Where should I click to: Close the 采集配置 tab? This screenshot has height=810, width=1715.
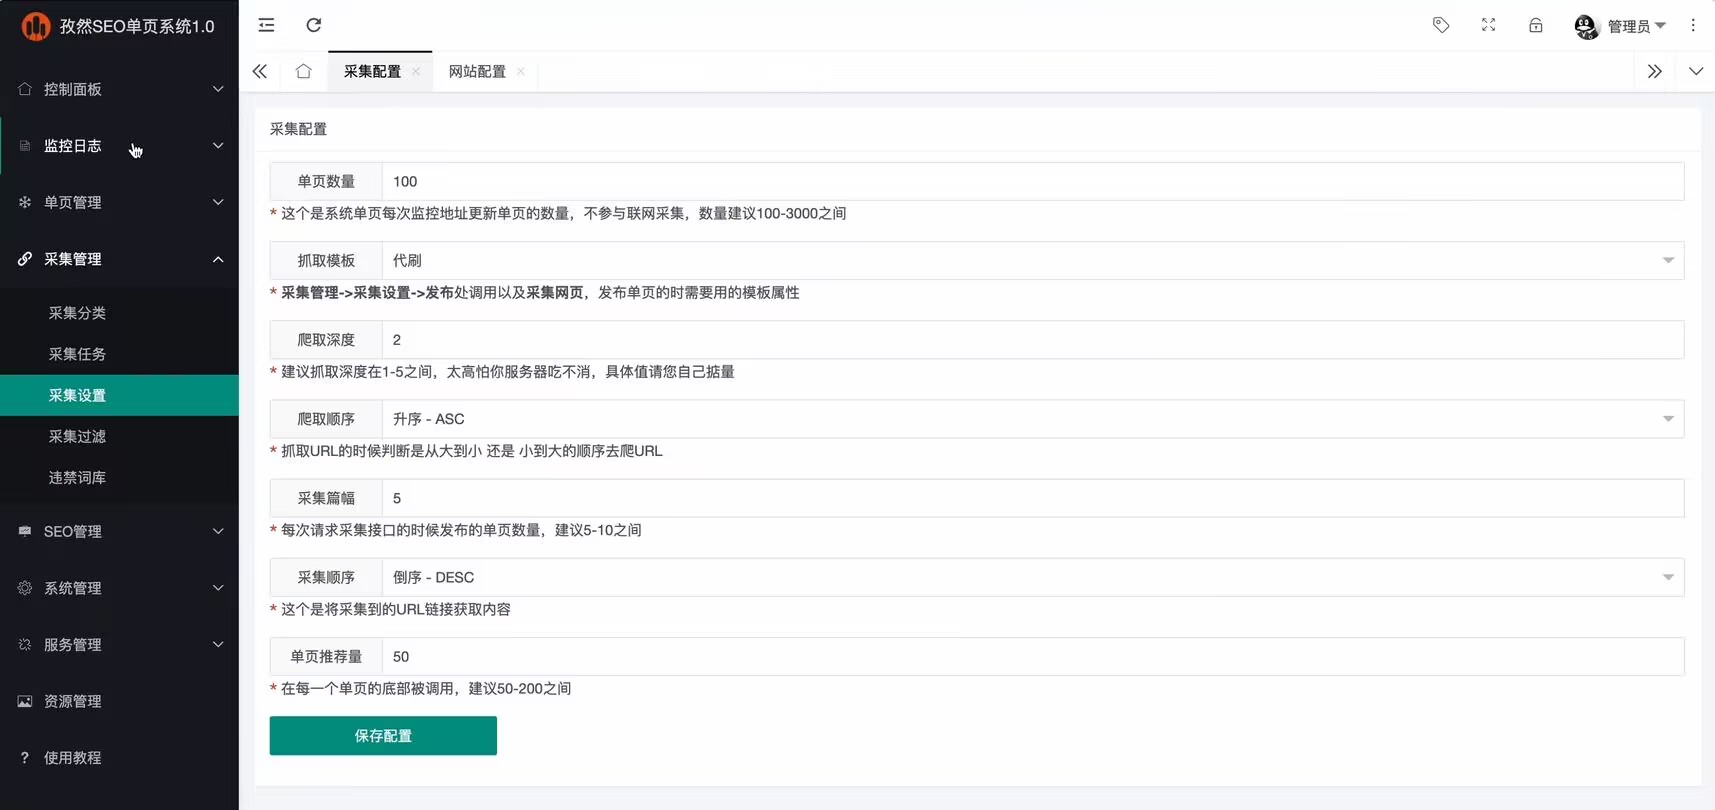pyautogui.click(x=416, y=71)
